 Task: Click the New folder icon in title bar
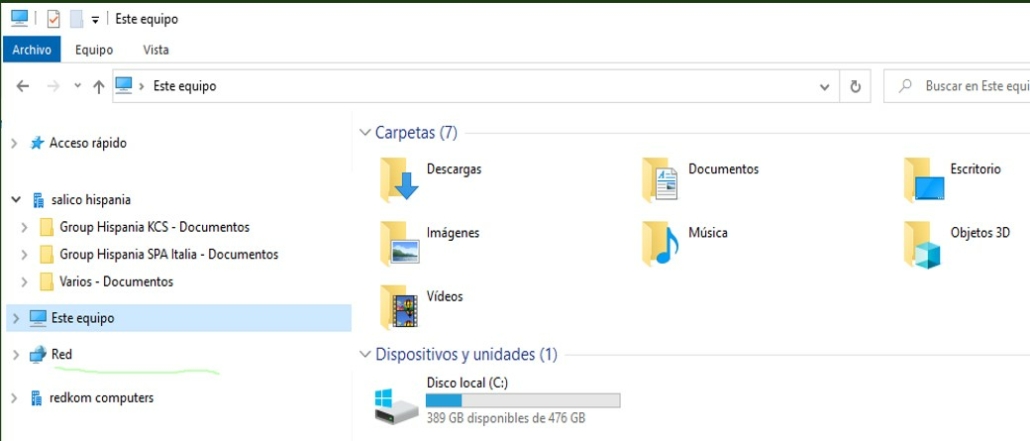click(x=76, y=20)
